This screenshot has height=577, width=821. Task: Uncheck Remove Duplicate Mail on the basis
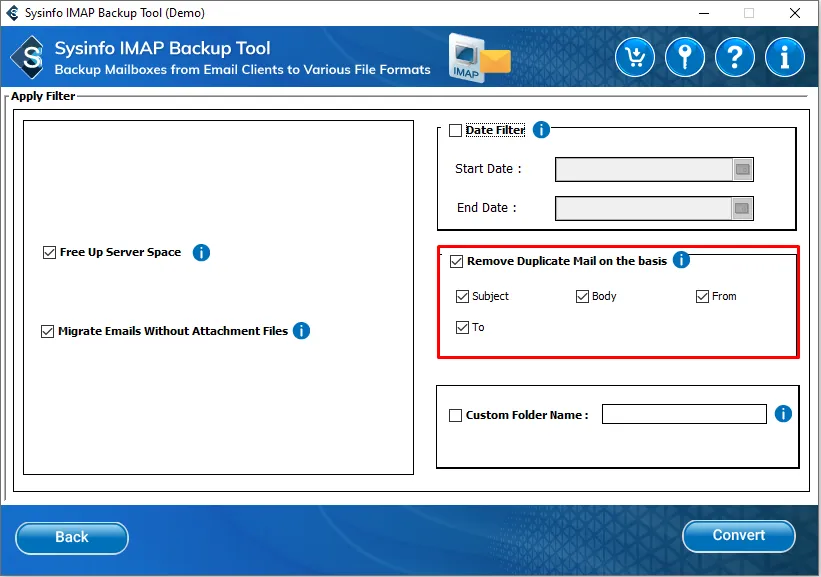coord(457,261)
